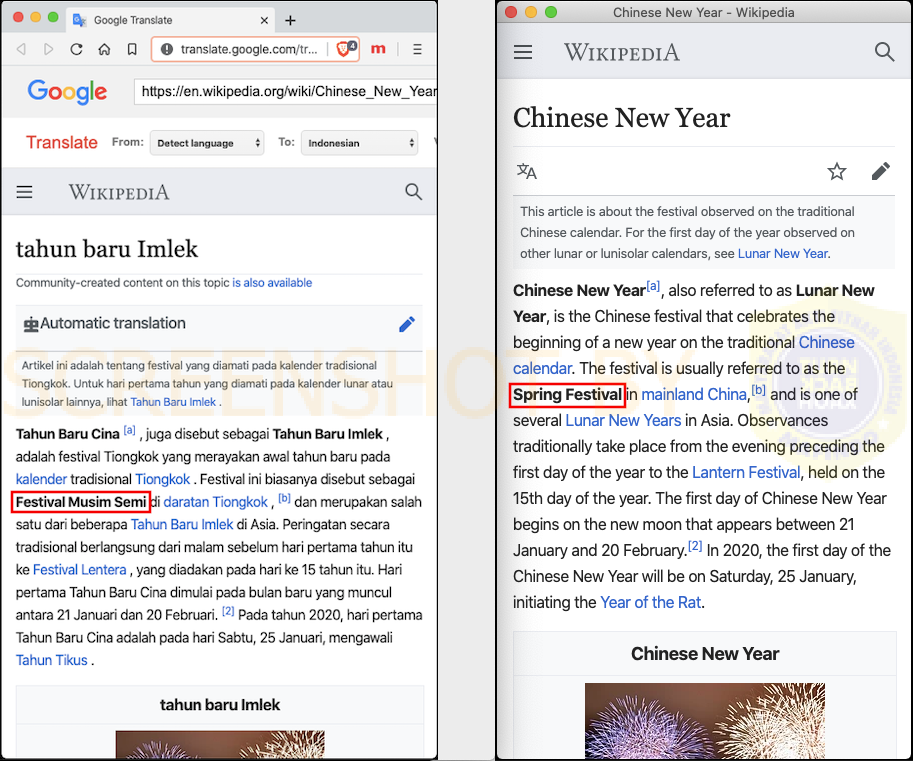913x761 pixels.
Task: Open the 'Lunar New Year' hatnote link
Action: 783,253
